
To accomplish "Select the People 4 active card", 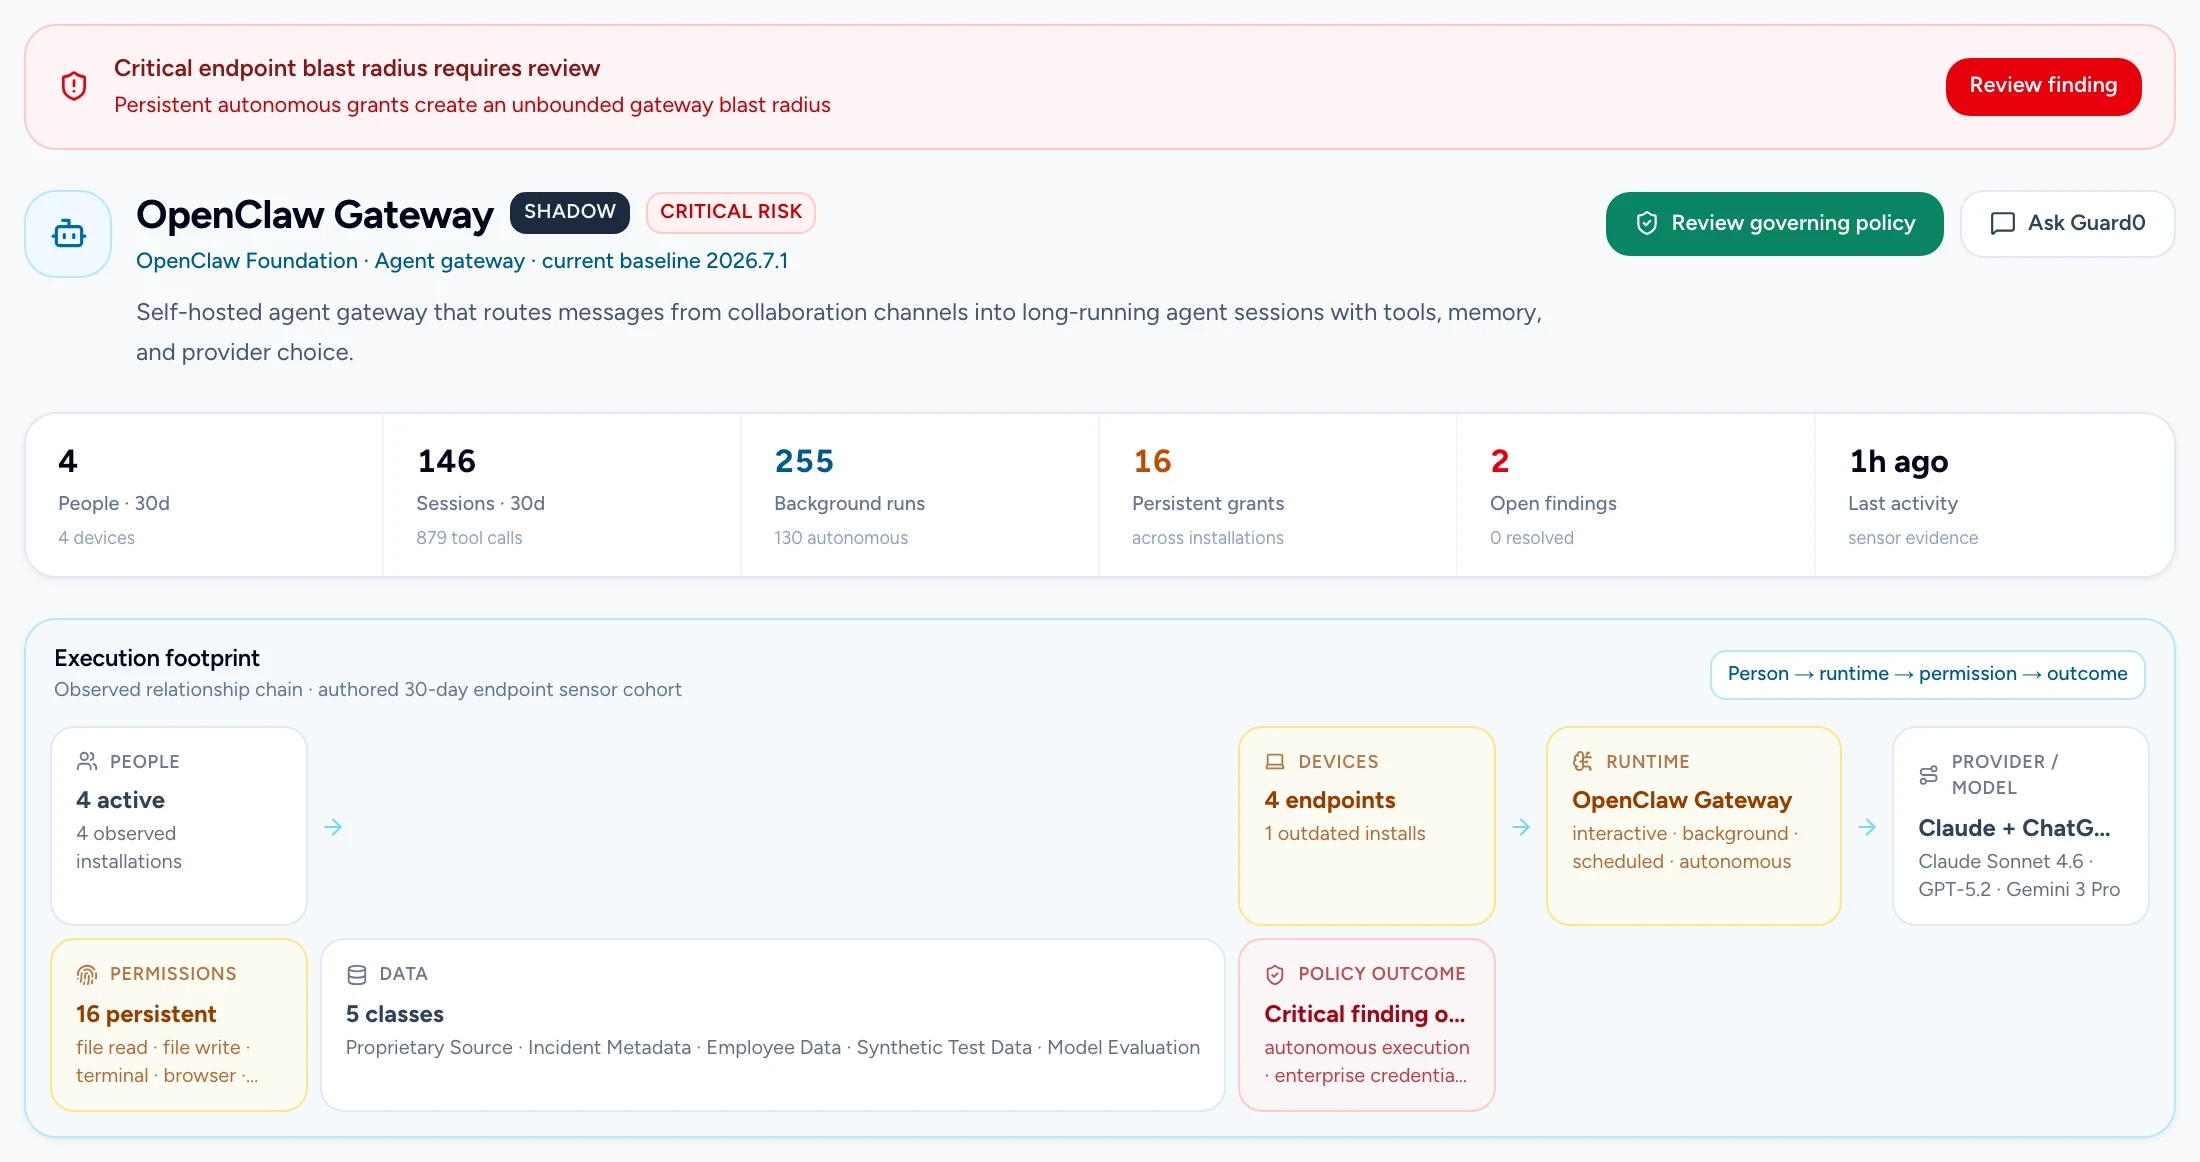I will [x=179, y=825].
